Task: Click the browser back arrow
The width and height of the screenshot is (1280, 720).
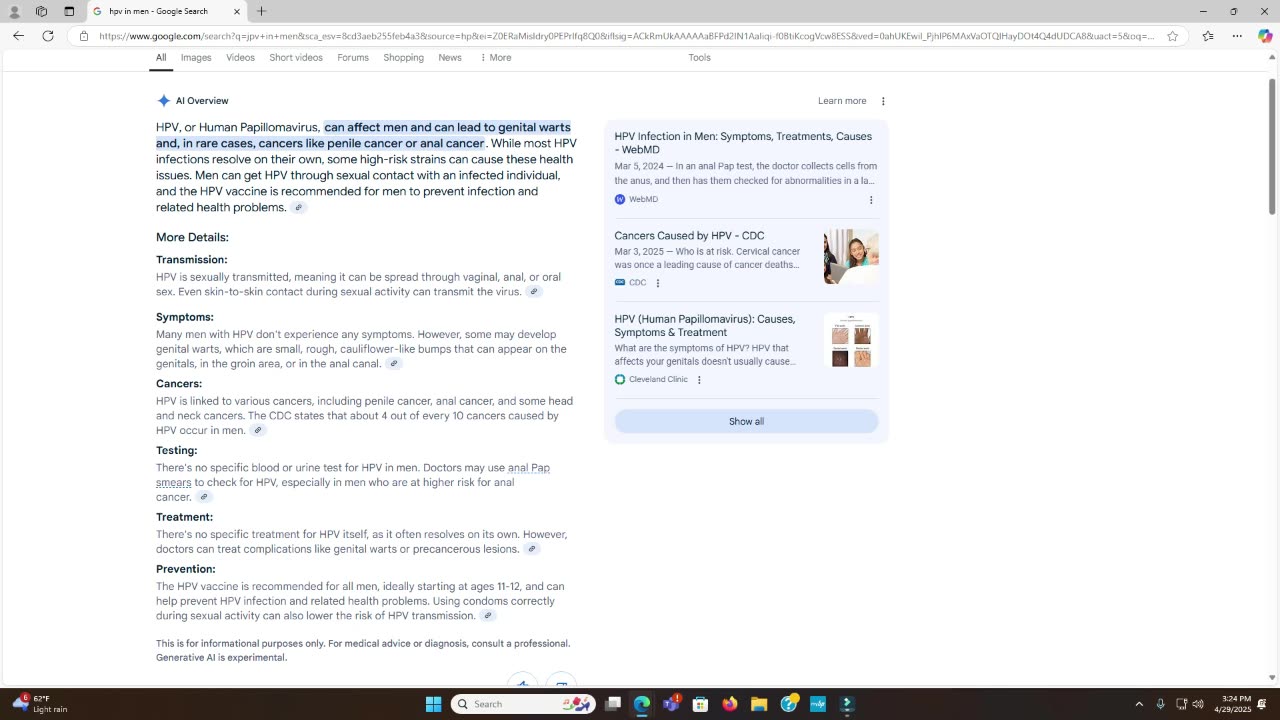Action: (18, 36)
